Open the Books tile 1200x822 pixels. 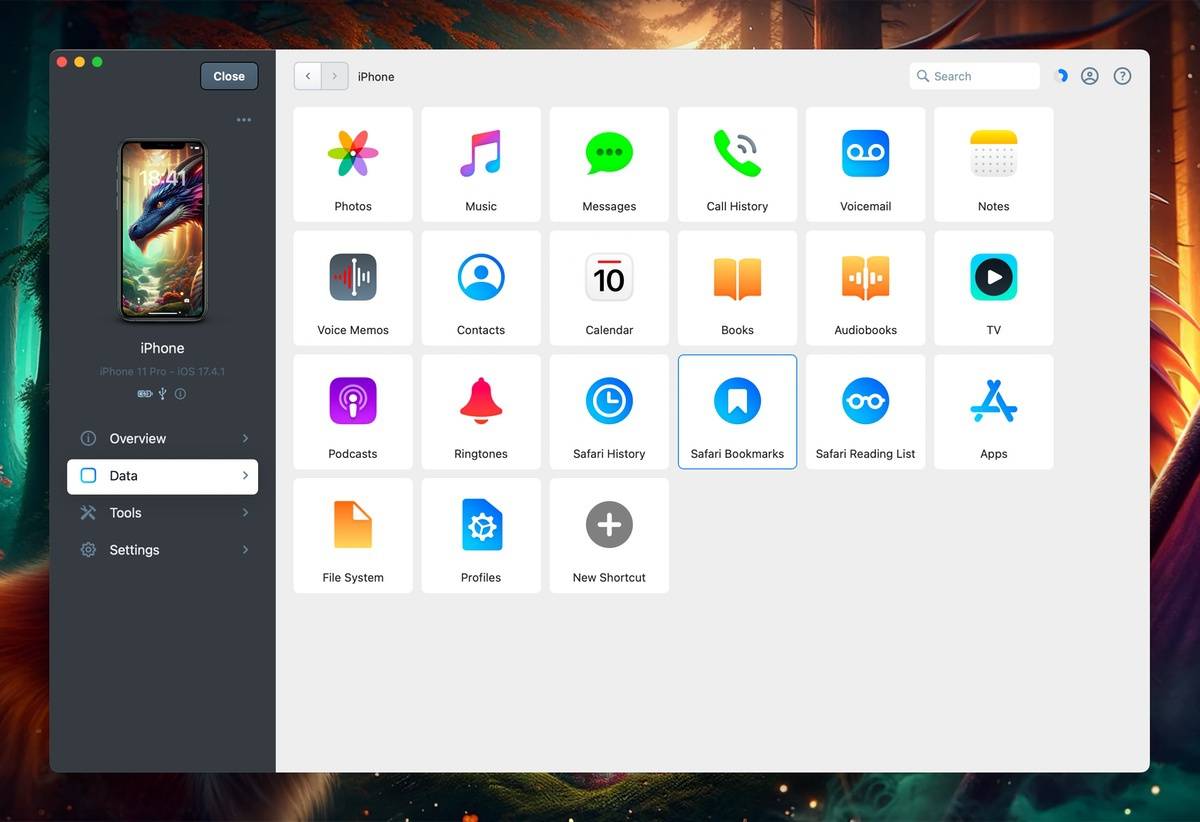pyautogui.click(x=737, y=288)
